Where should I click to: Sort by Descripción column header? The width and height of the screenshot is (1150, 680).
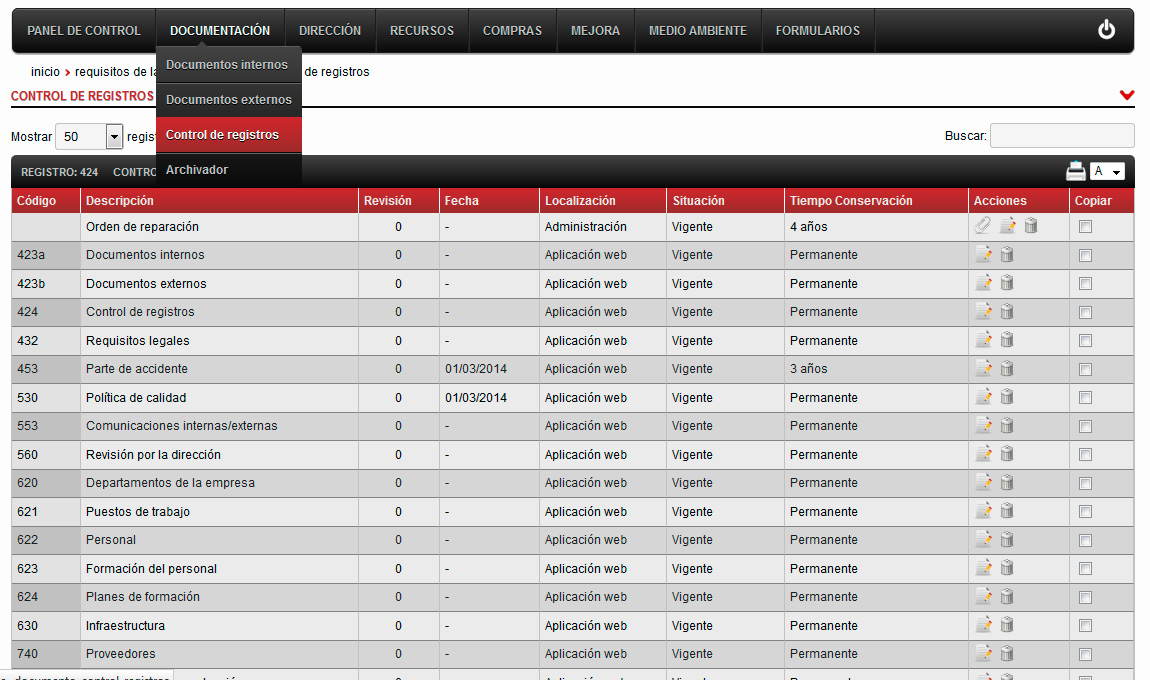[x=219, y=201]
